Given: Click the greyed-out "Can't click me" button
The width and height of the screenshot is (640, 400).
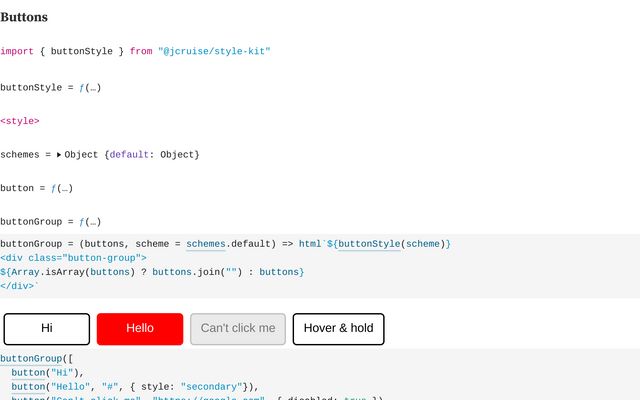Looking at the screenshot, I should pos(238,329).
